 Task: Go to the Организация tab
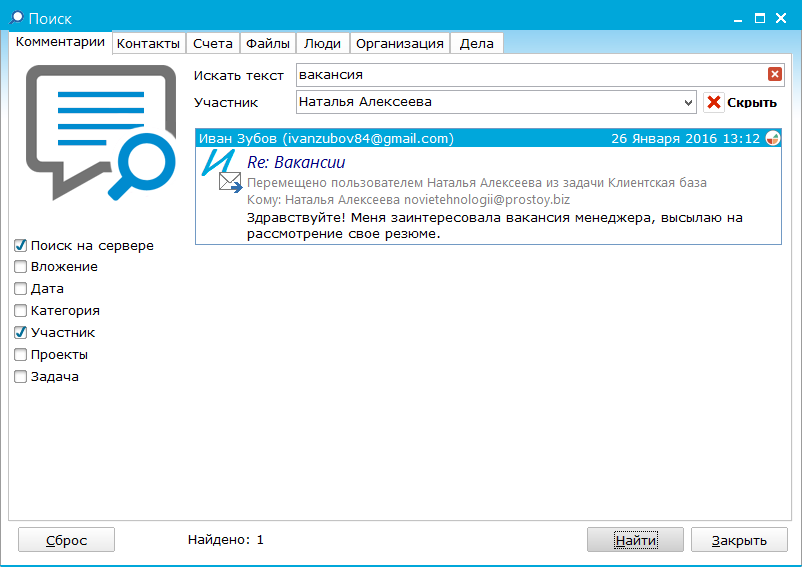400,43
